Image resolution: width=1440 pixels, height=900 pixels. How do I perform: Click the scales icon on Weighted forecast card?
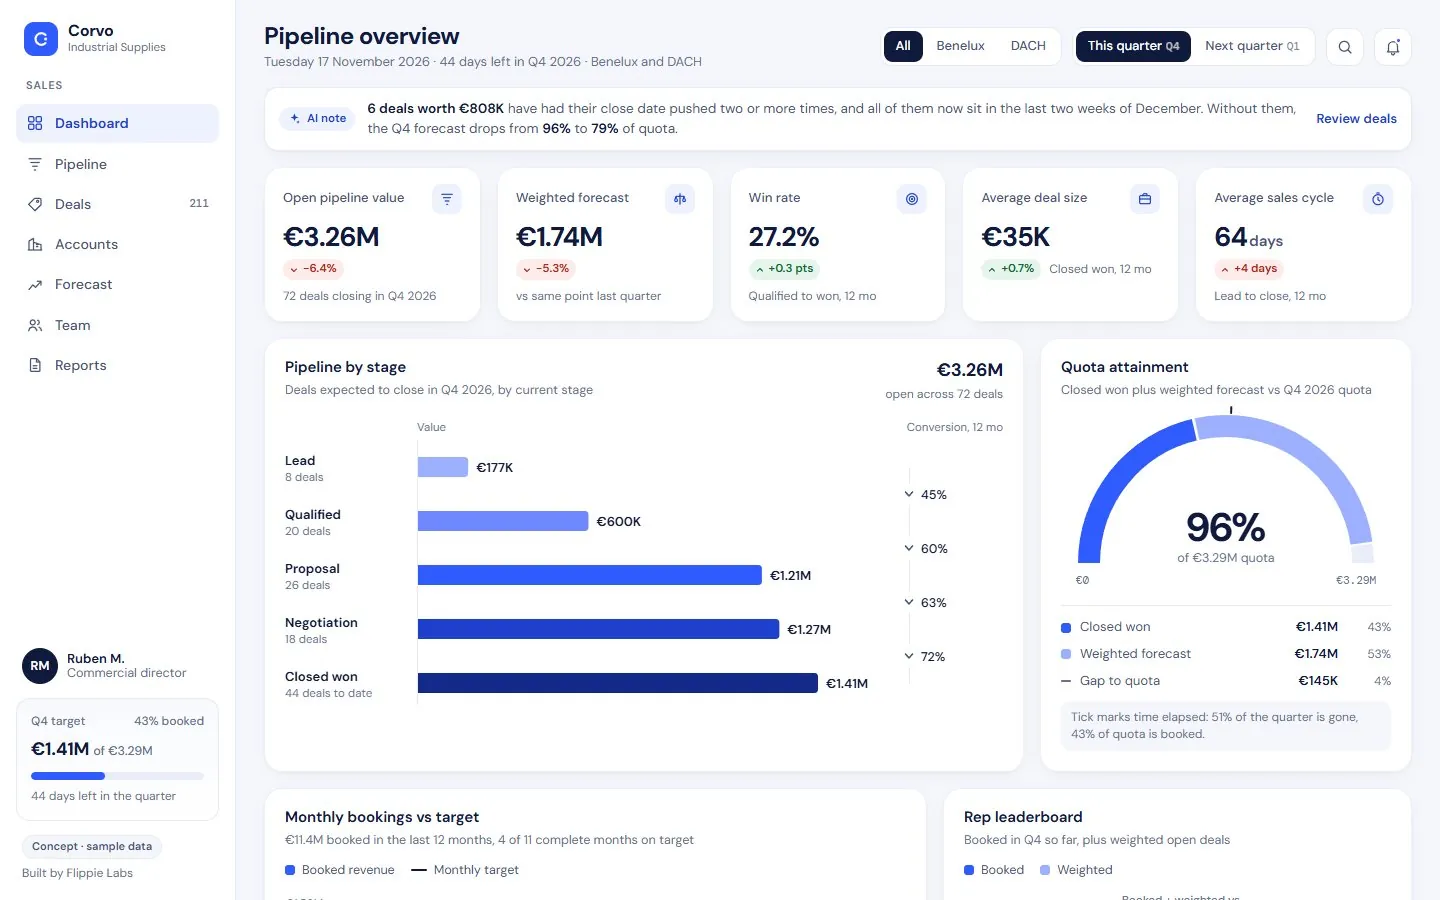tap(680, 199)
